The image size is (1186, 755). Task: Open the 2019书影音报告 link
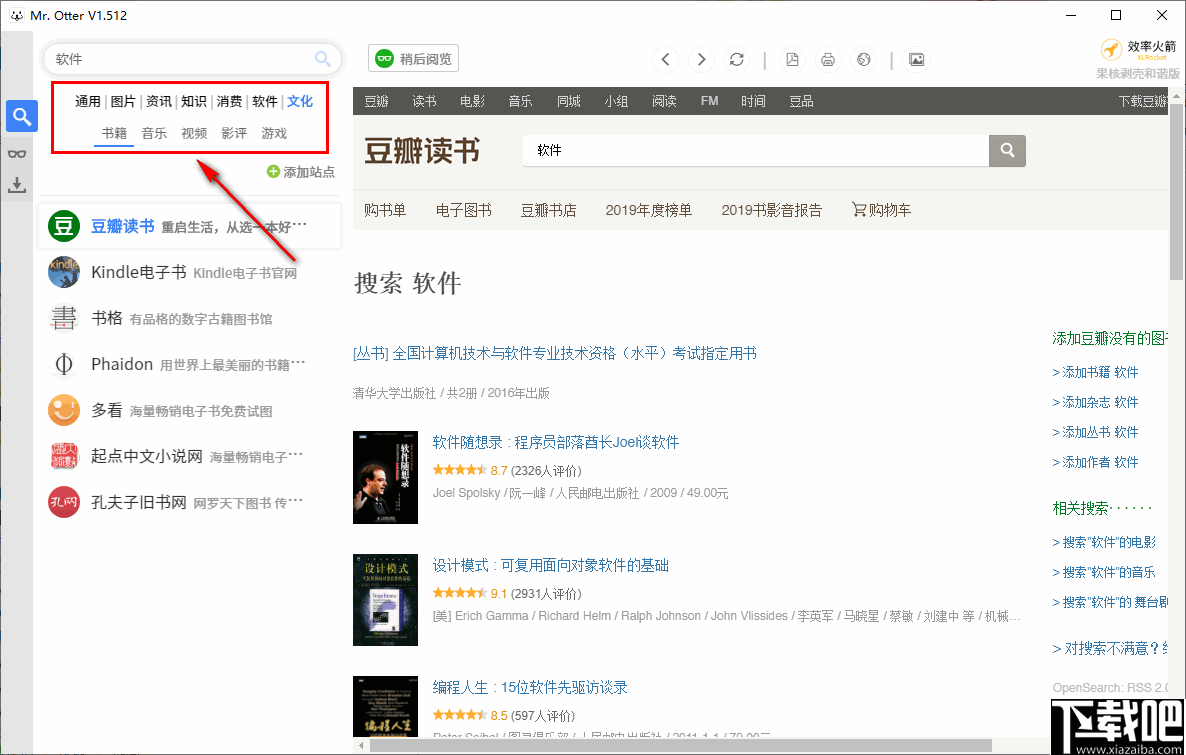tap(772, 210)
